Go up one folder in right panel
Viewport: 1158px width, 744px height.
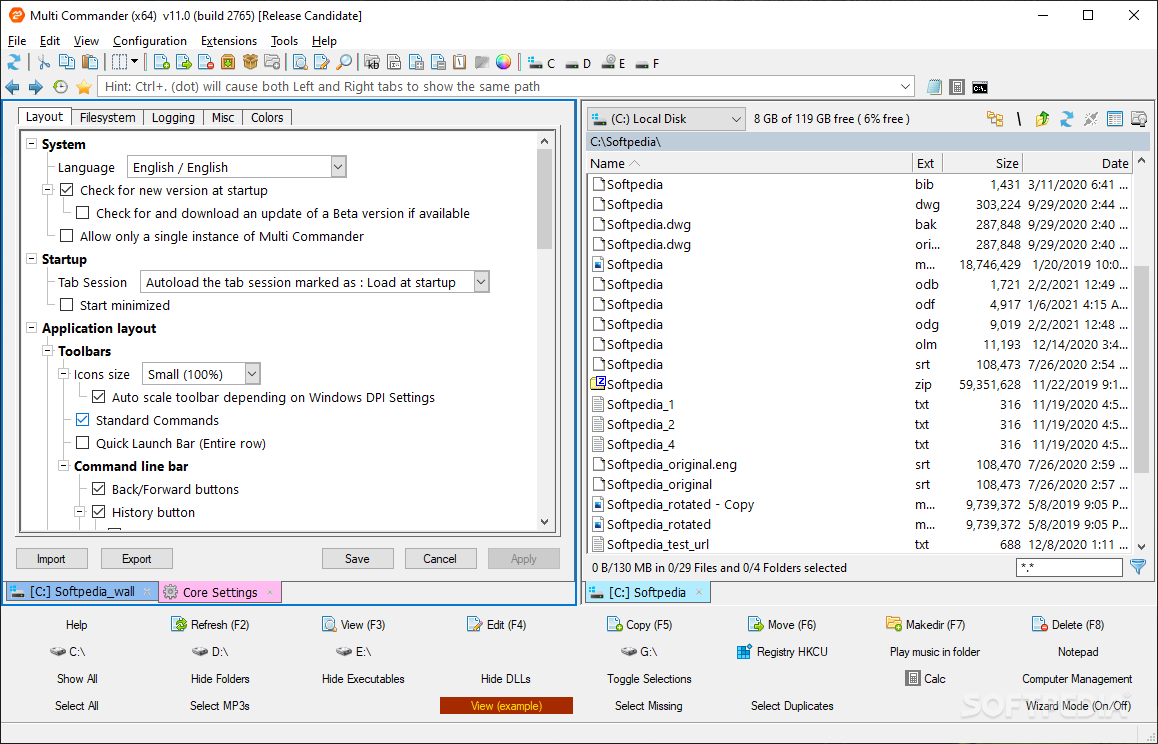pyautogui.click(x=1043, y=119)
